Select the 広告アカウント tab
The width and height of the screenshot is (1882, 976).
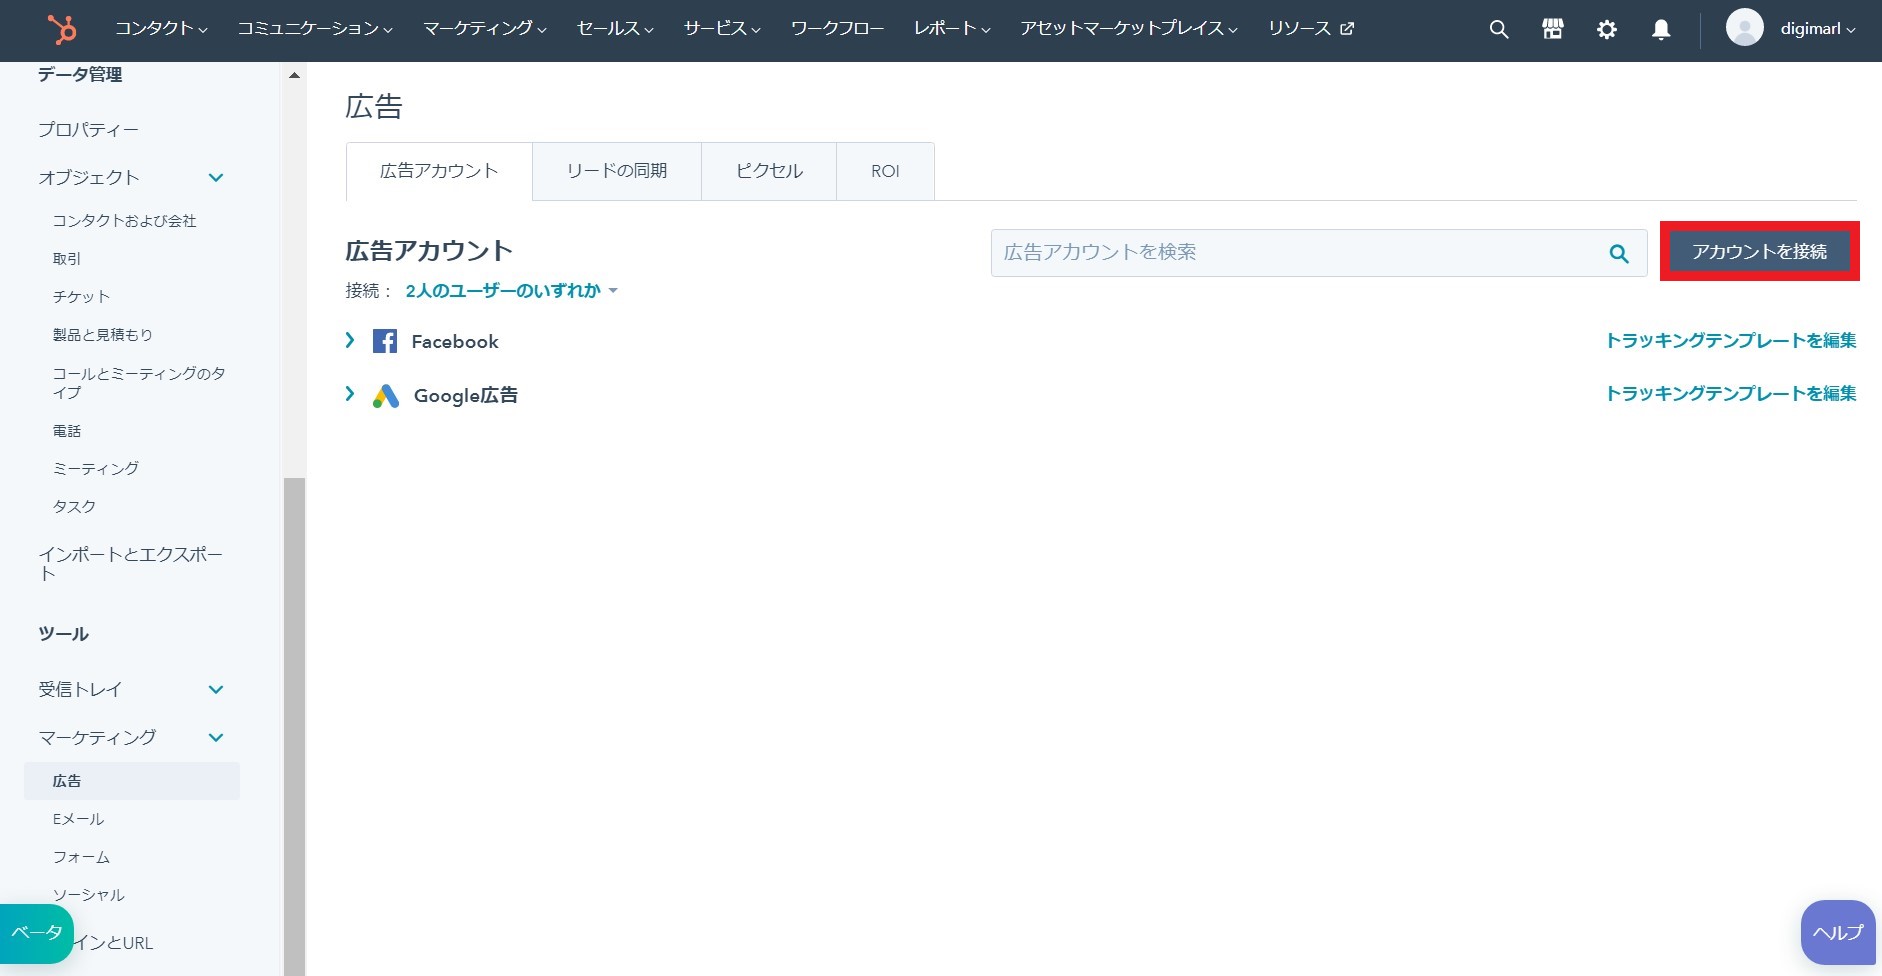pos(439,171)
